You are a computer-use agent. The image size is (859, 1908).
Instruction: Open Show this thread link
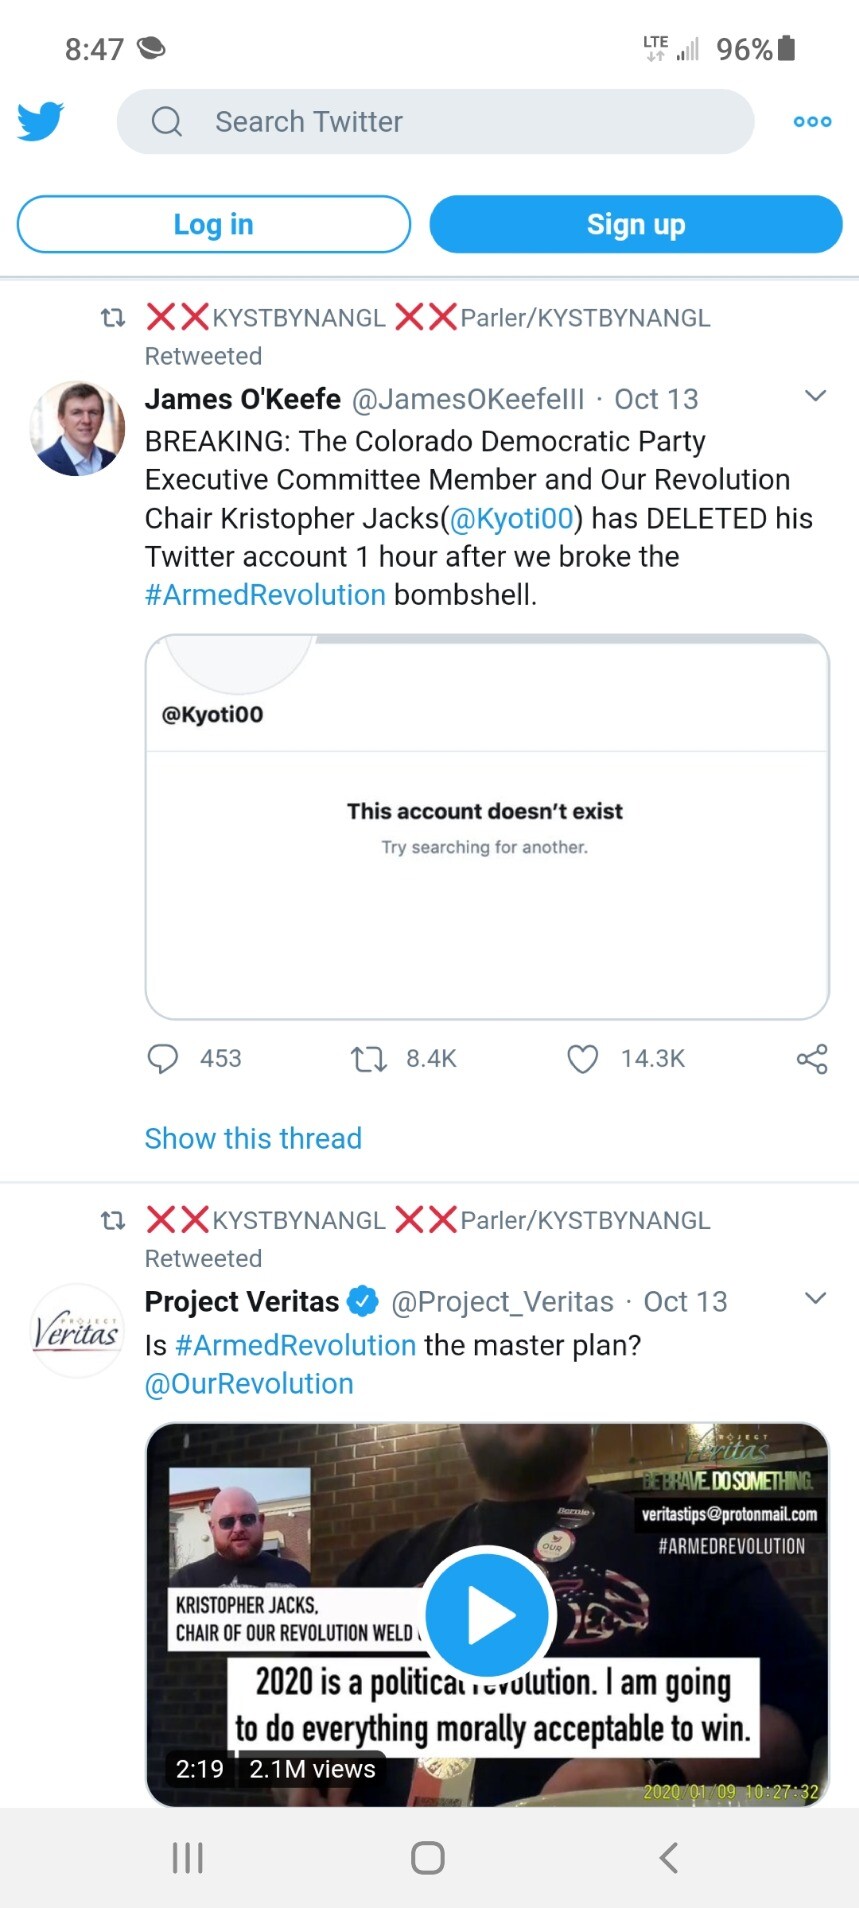(253, 1138)
